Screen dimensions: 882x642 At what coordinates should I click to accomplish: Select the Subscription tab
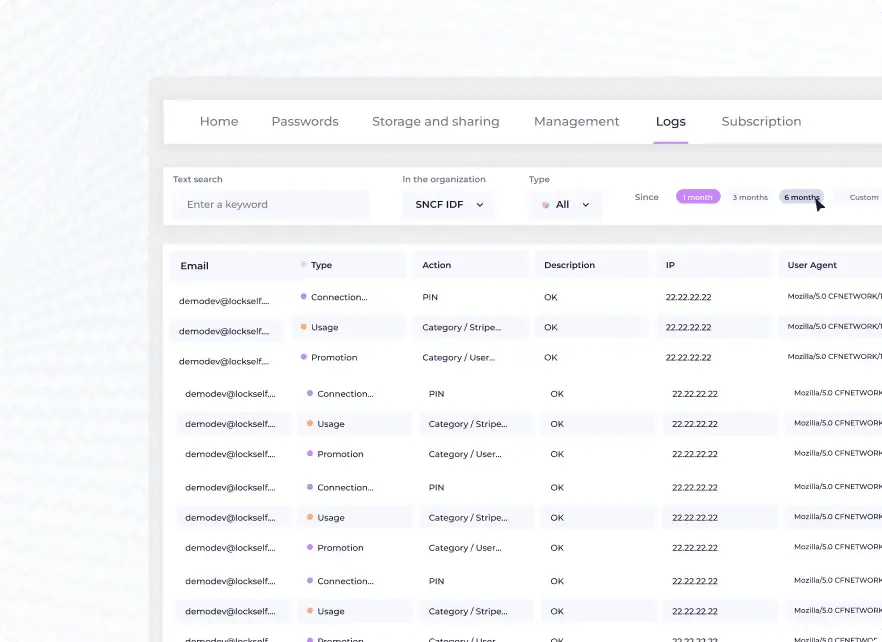(x=761, y=122)
